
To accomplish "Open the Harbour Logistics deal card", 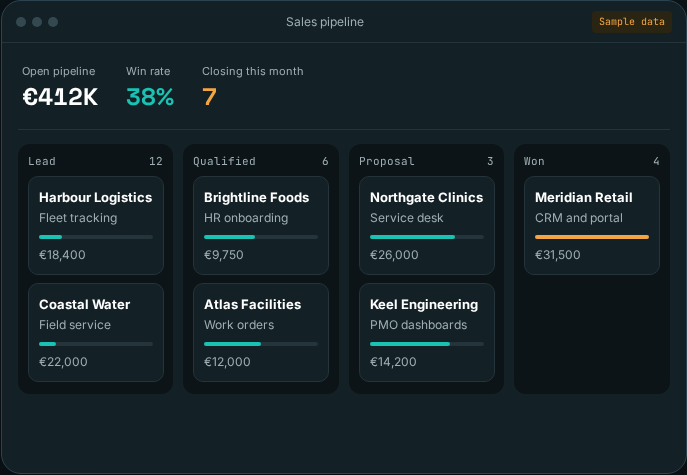I will (x=96, y=226).
